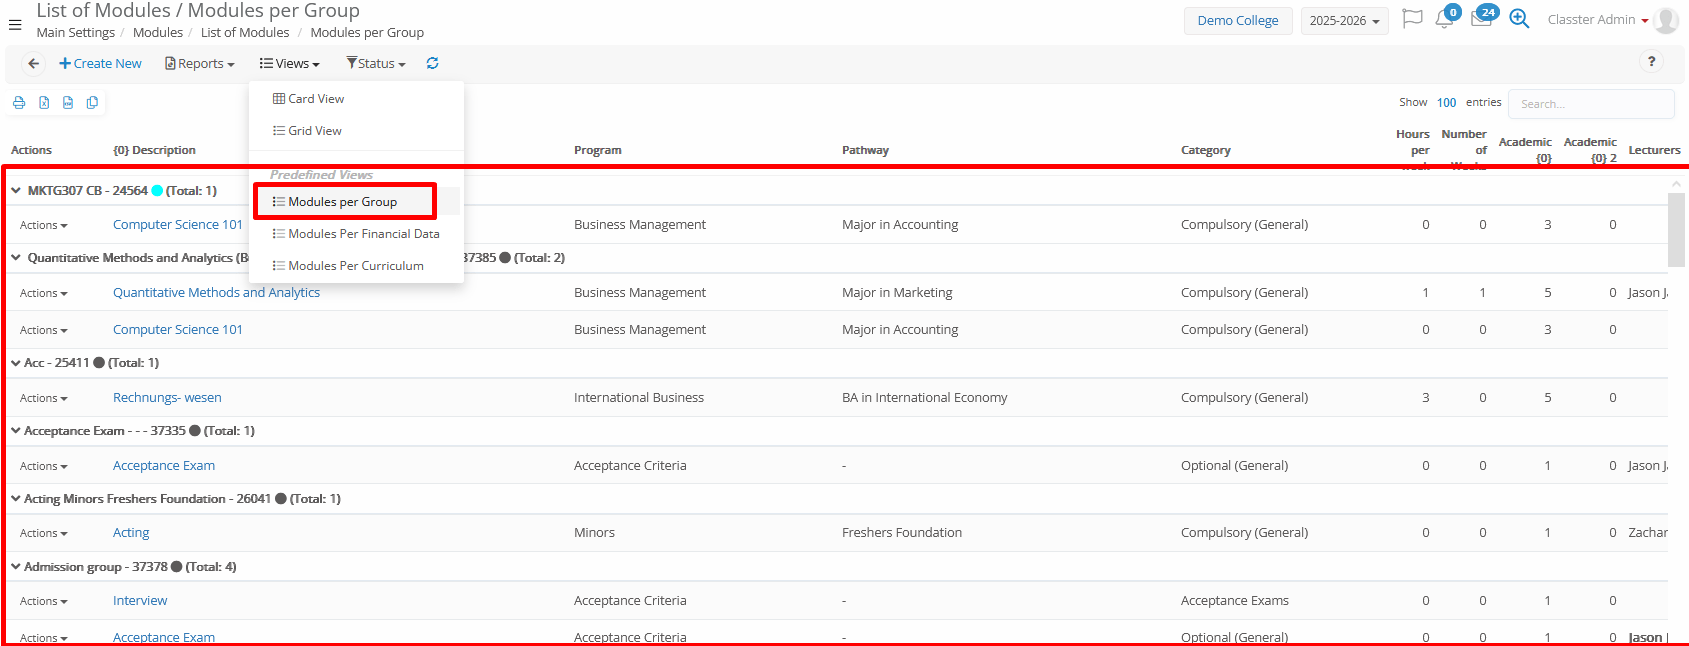Choose Modules Per Curriculum view

pos(355,266)
